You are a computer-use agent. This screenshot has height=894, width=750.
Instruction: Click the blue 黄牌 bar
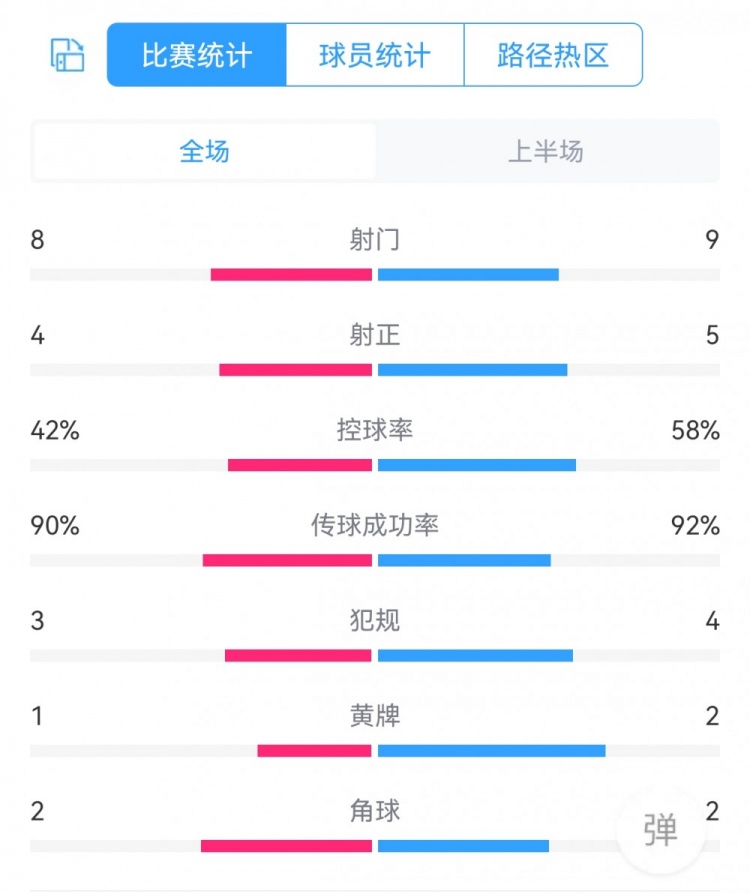click(x=491, y=750)
